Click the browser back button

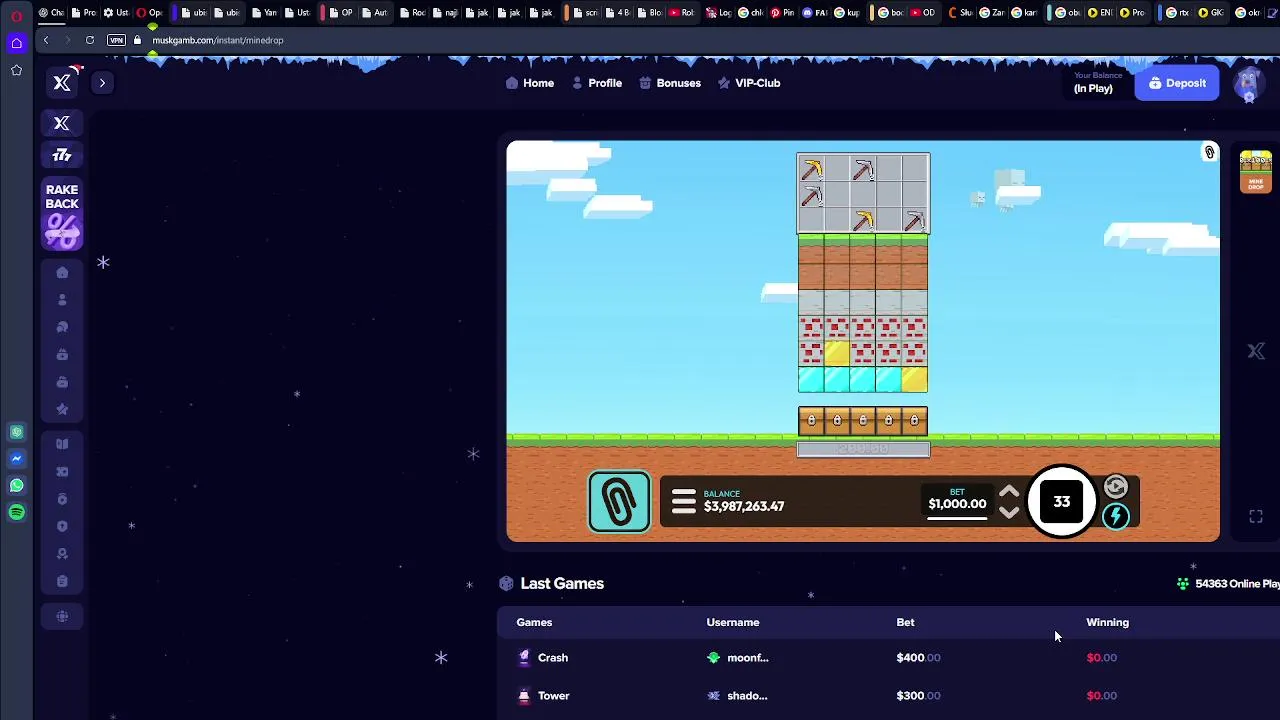pos(45,40)
